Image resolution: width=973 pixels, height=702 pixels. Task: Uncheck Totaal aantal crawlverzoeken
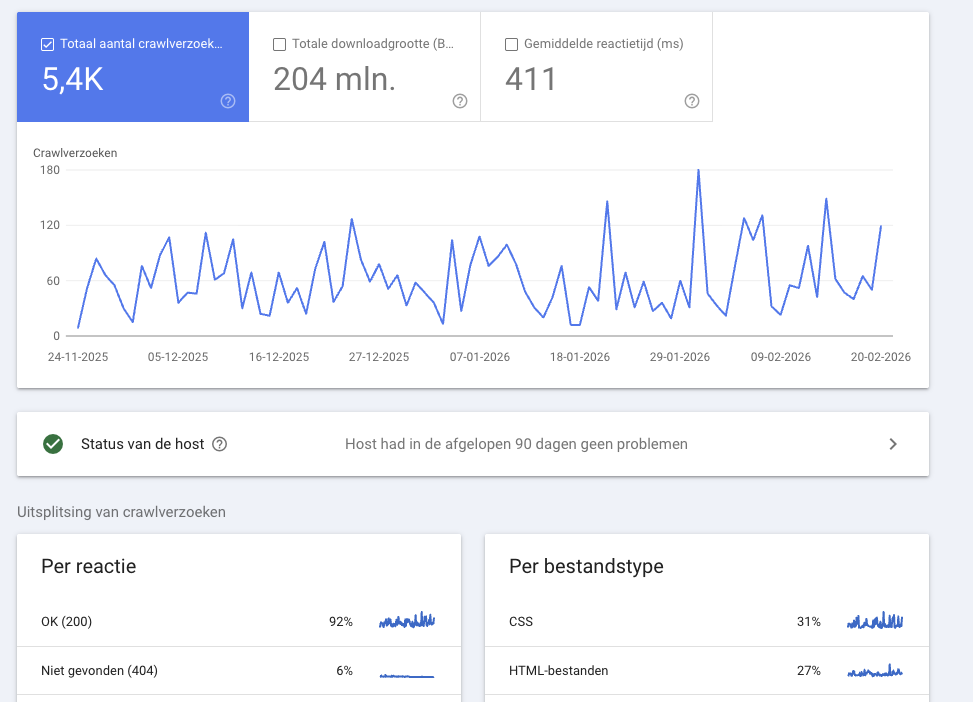(x=46, y=43)
